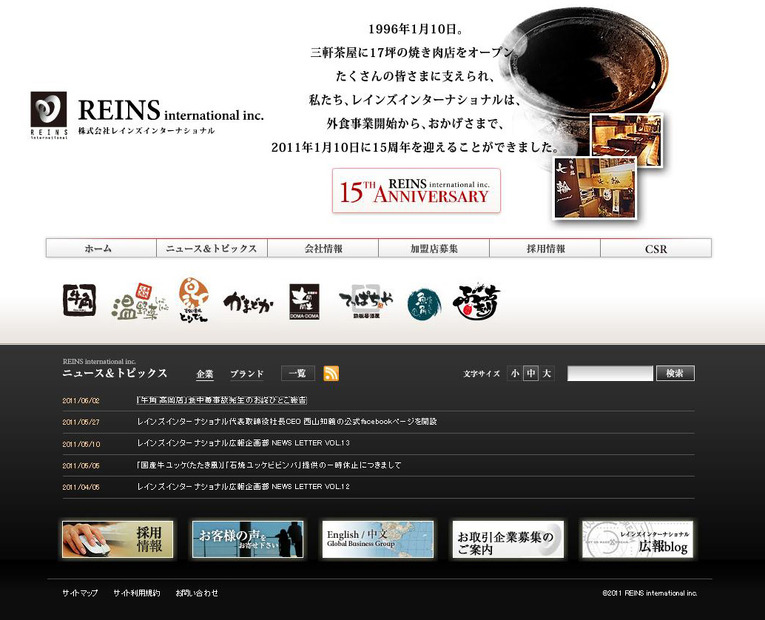The height and width of the screenshot is (620, 765).
Task: Click the 七輪 storefront photo thumbnail
Action: pyautogui.click(x=595, y=188)
